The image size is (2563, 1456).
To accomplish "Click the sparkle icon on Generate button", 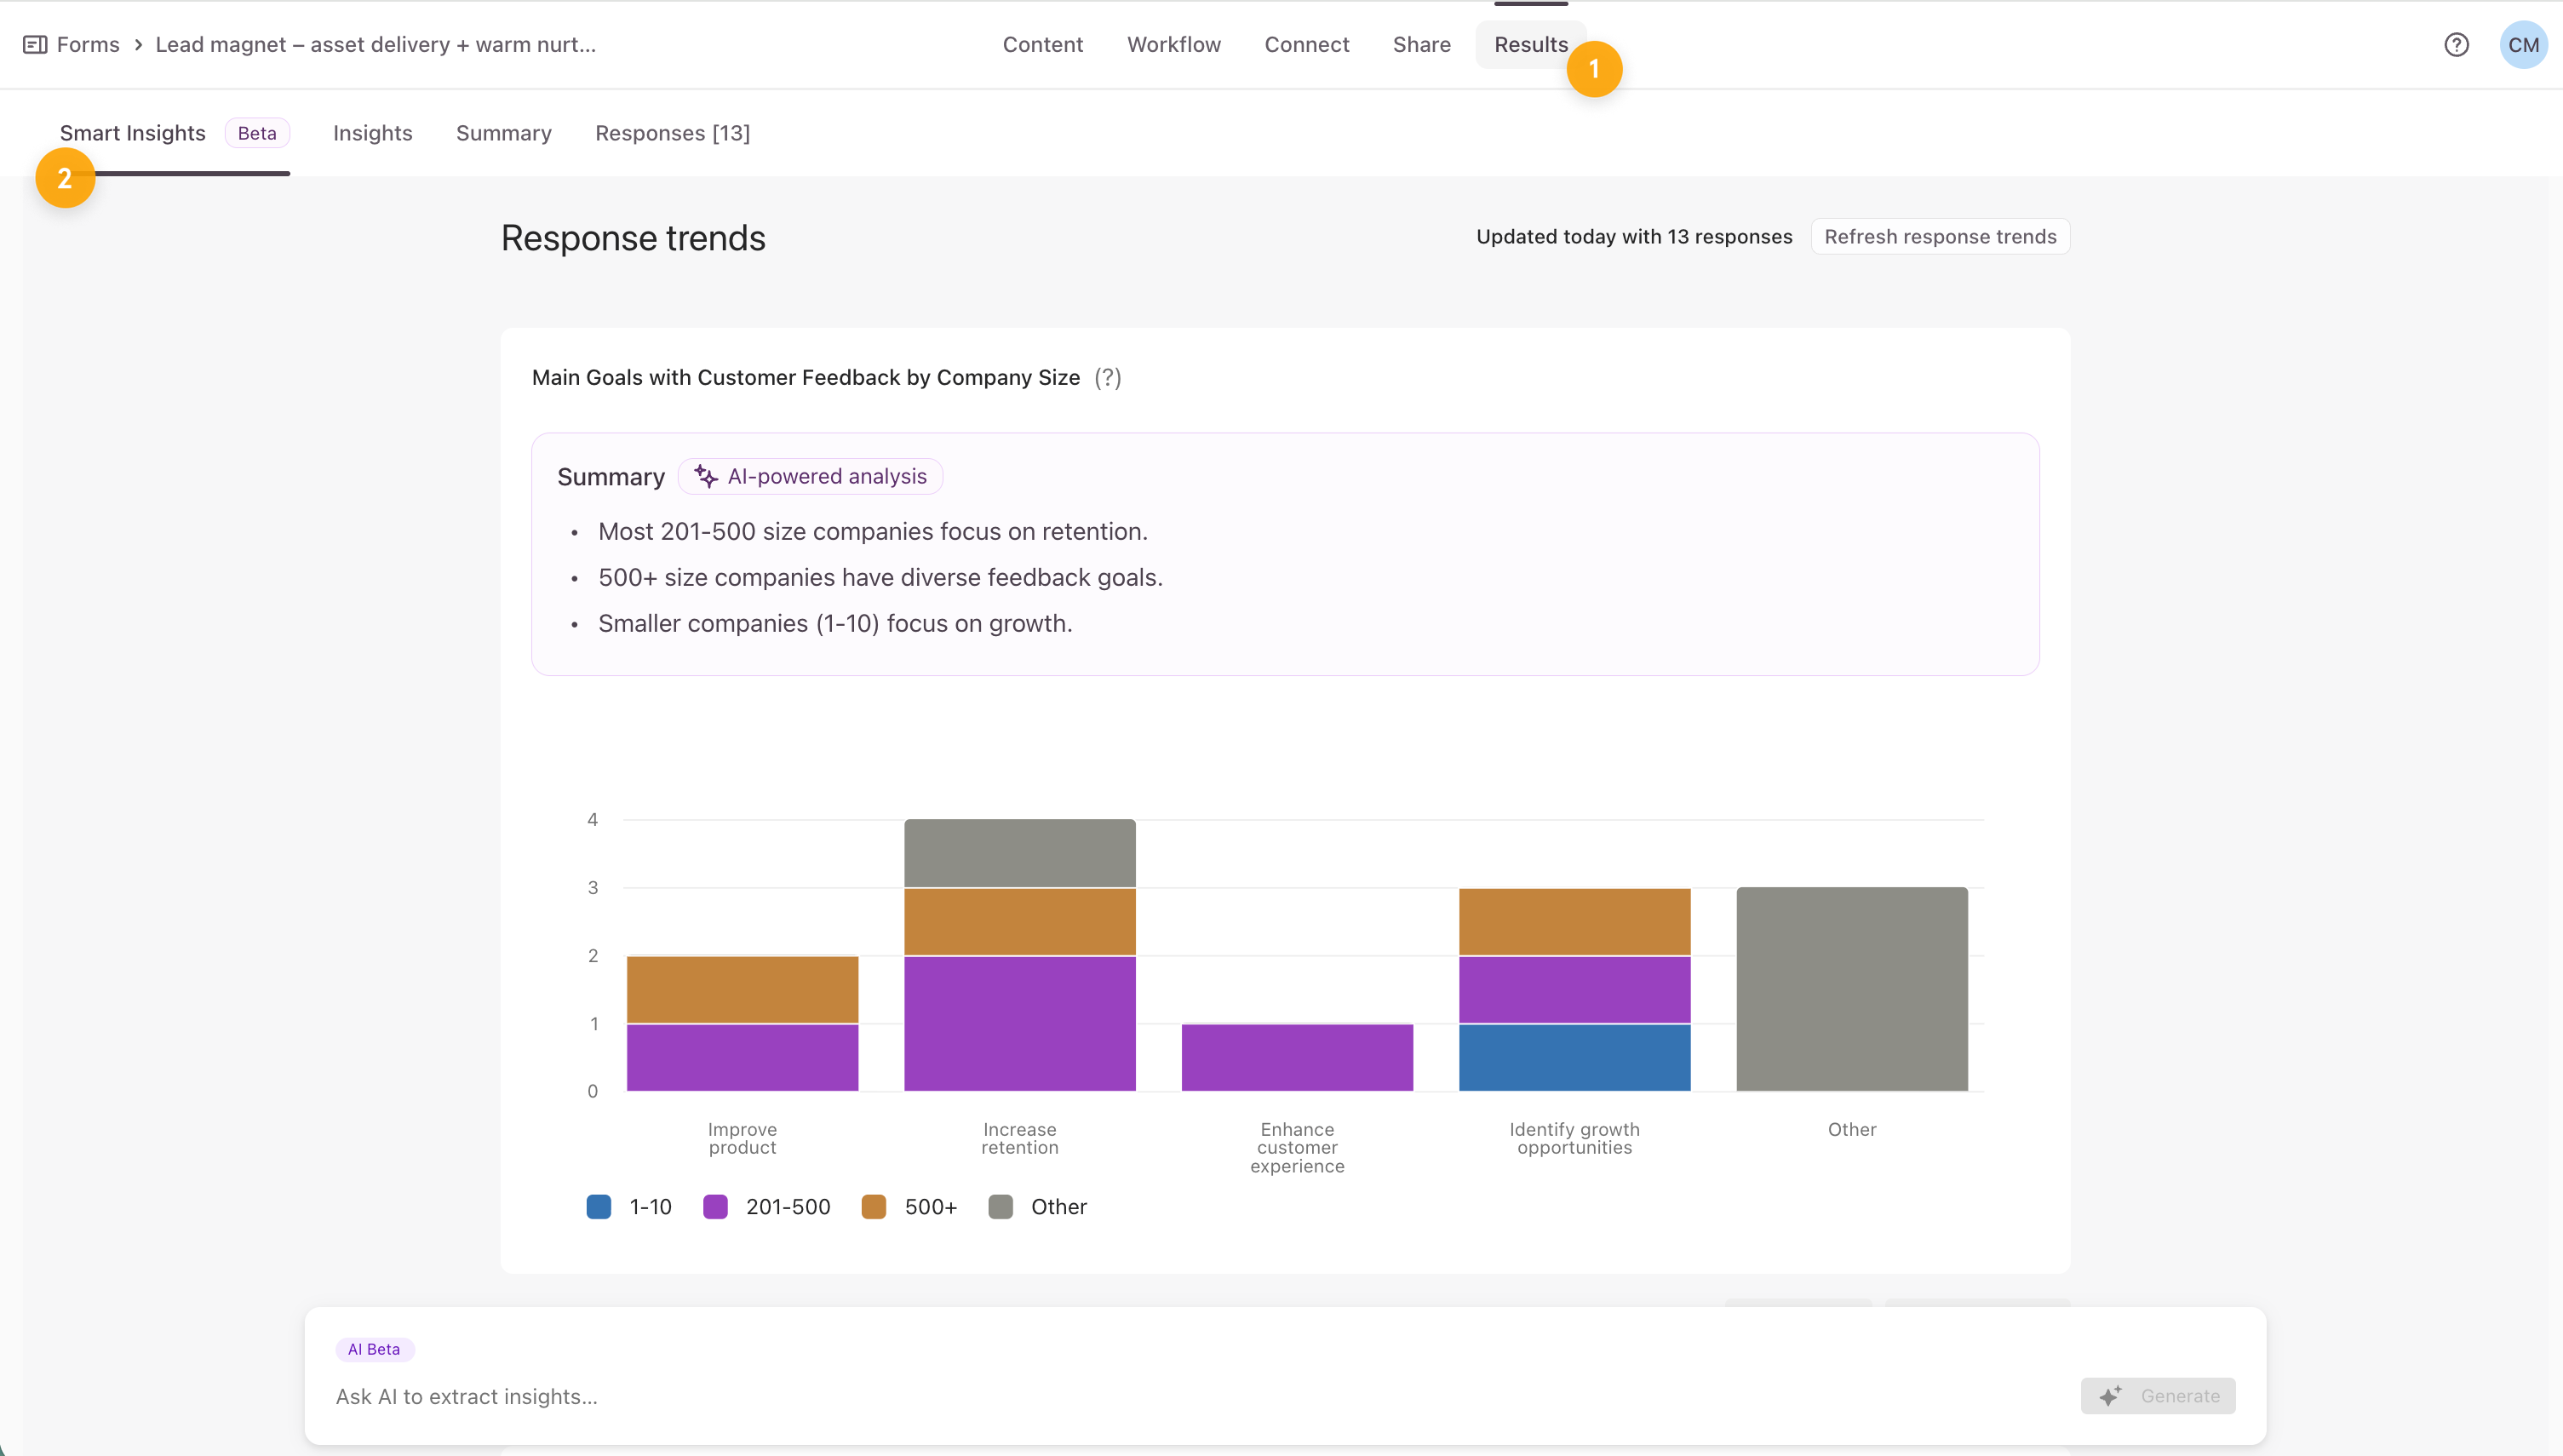I will pos(2110,1396).
